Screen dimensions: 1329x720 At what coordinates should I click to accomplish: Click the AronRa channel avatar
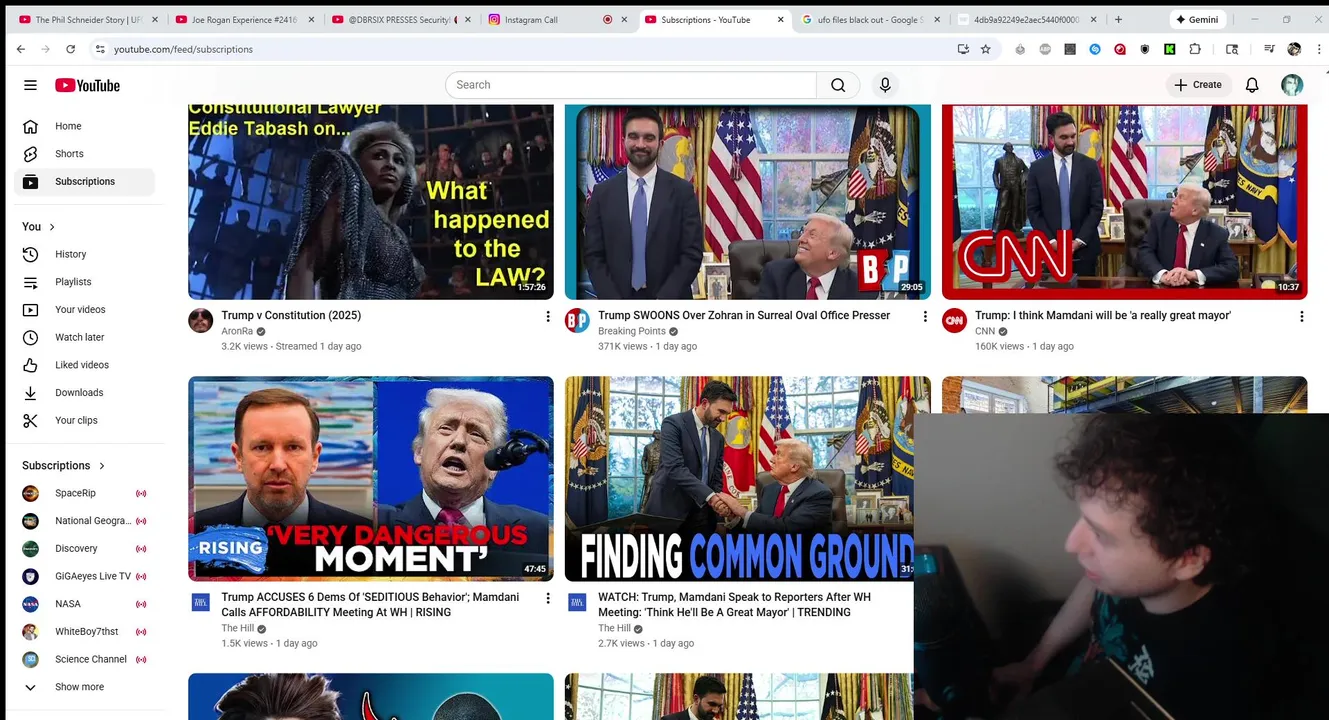tap(201, 321)
